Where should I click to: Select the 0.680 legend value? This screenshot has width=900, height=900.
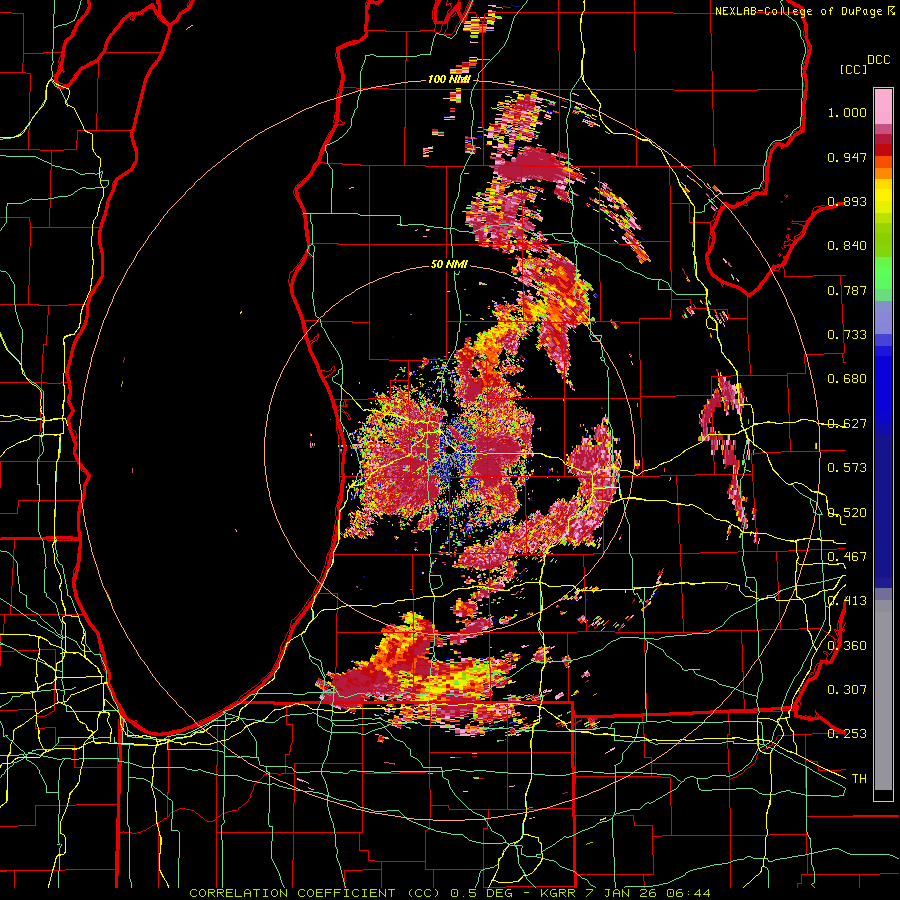point(847,379)
